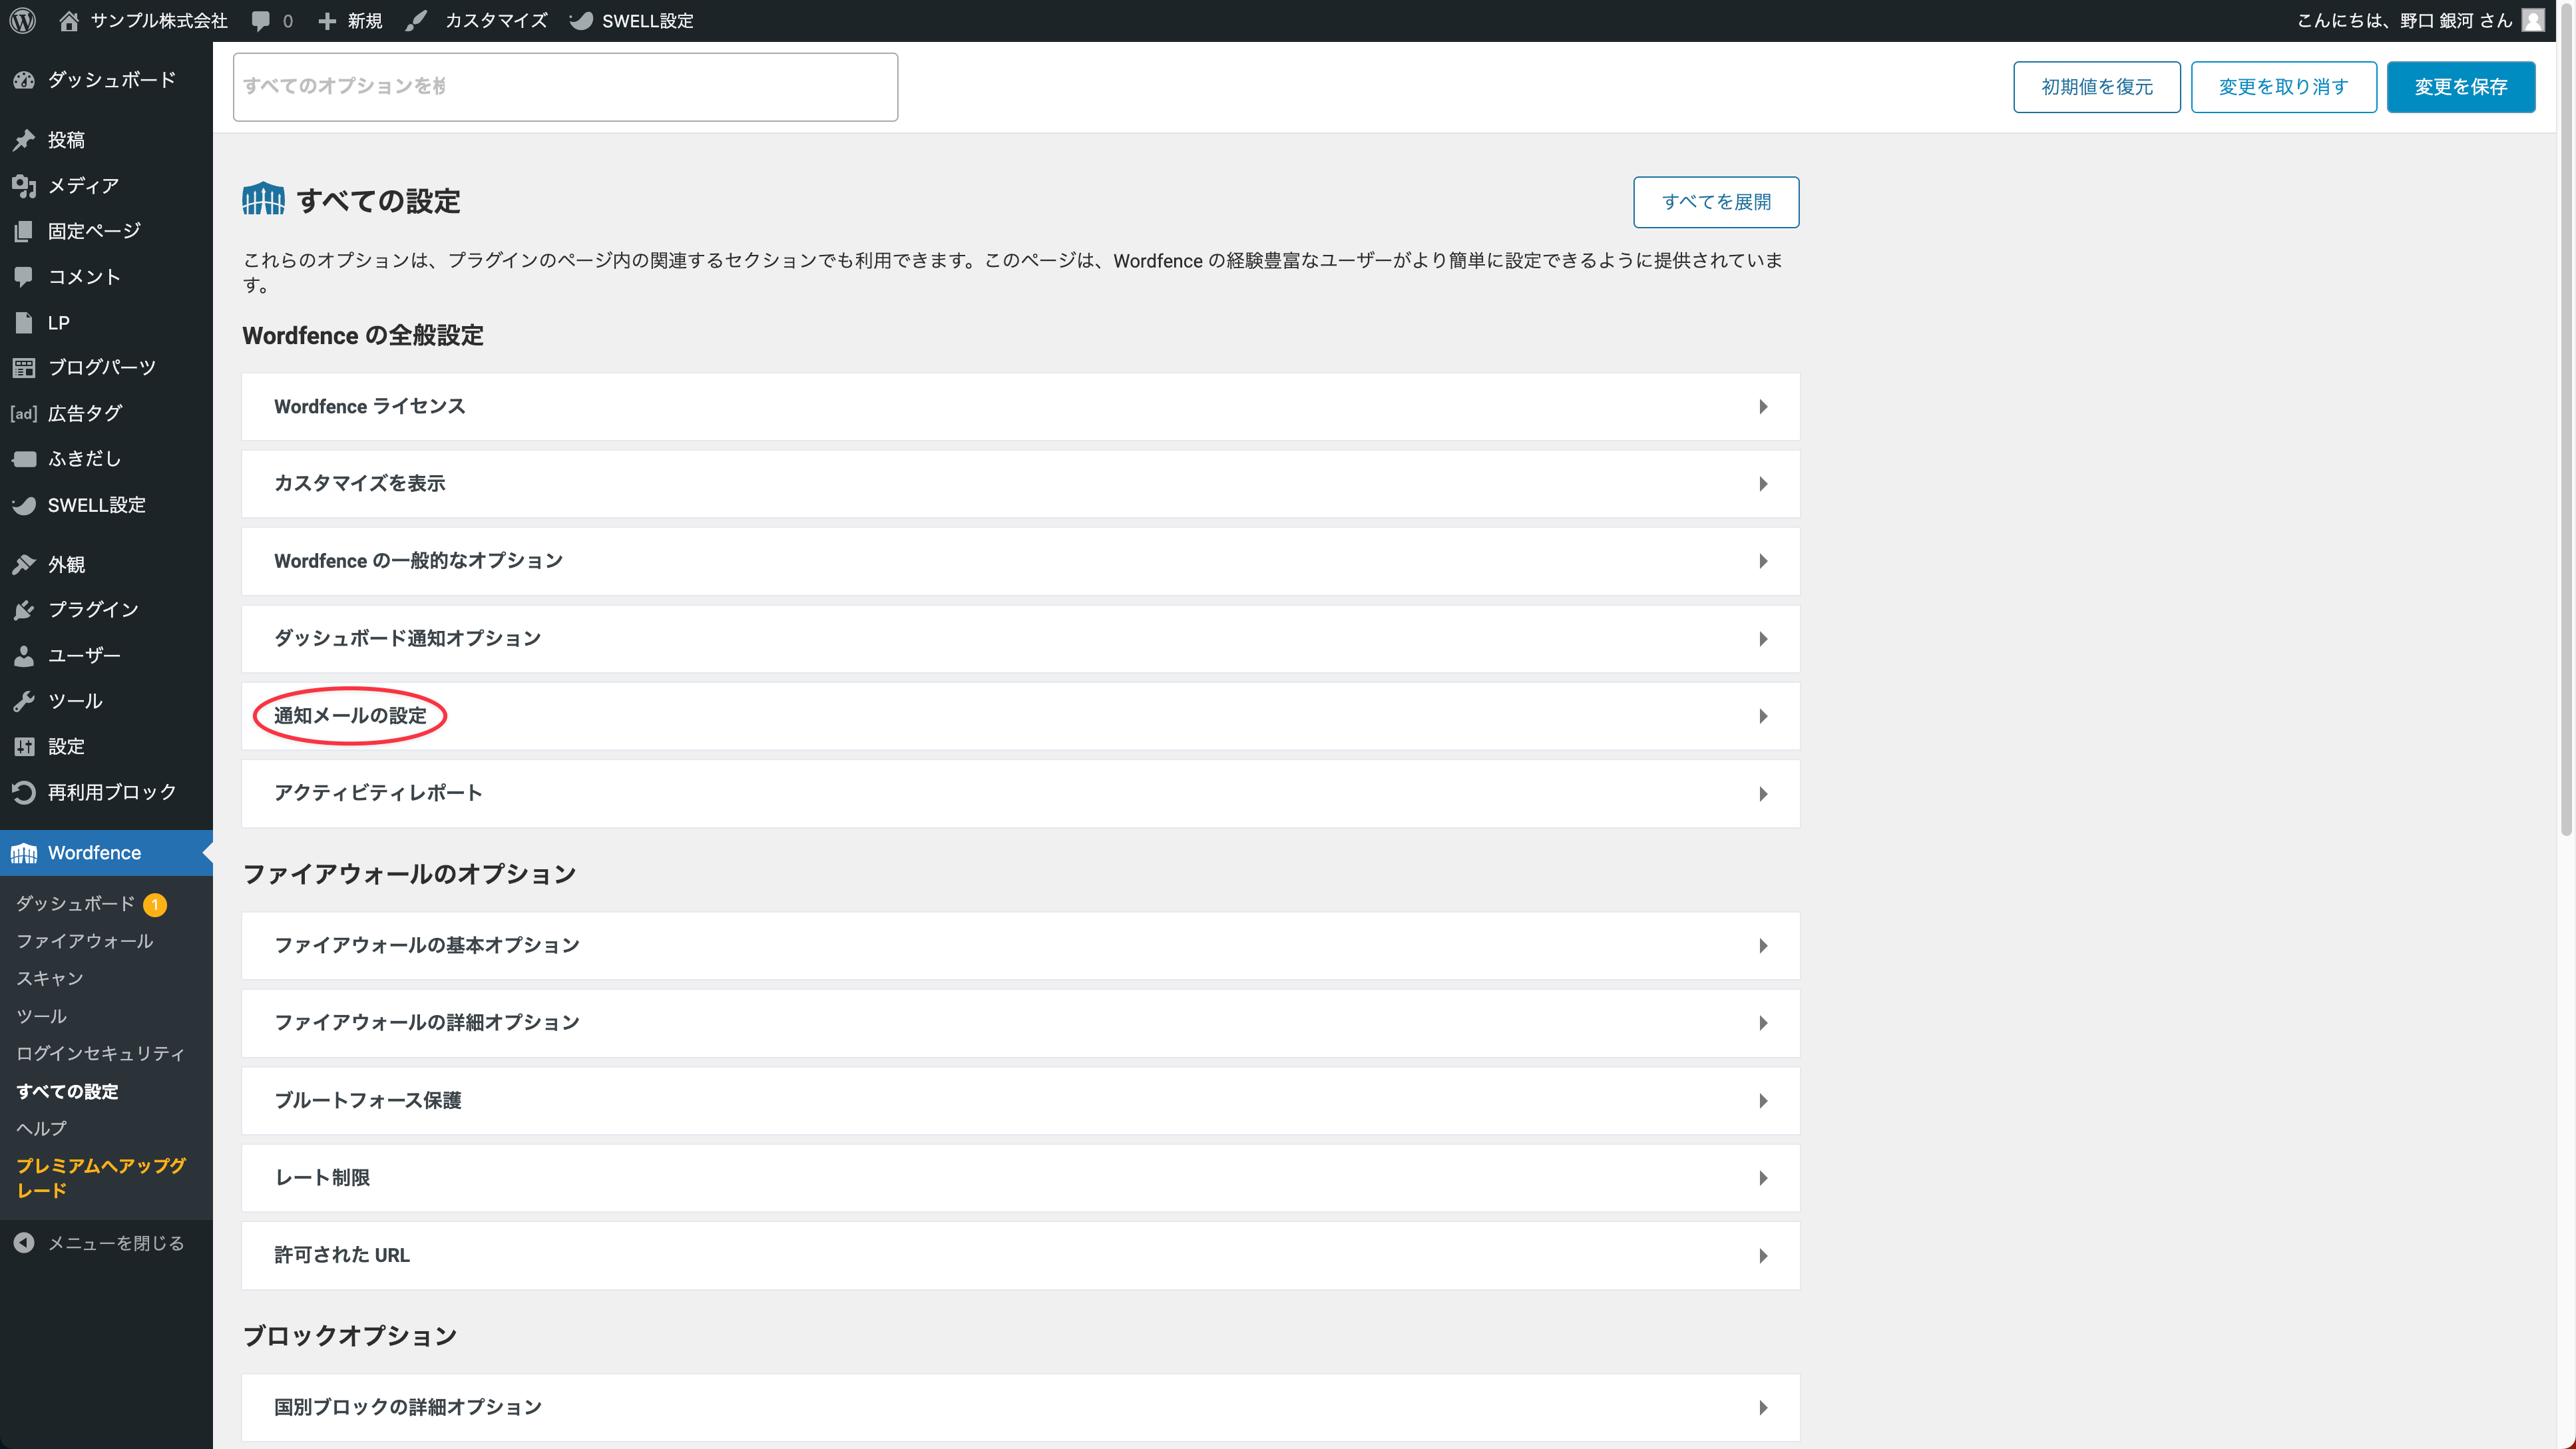Collapse menu with メニューを閉じる arrow icon
This screenshot has width=2576, height=1449.
(x=24, y=1242)
